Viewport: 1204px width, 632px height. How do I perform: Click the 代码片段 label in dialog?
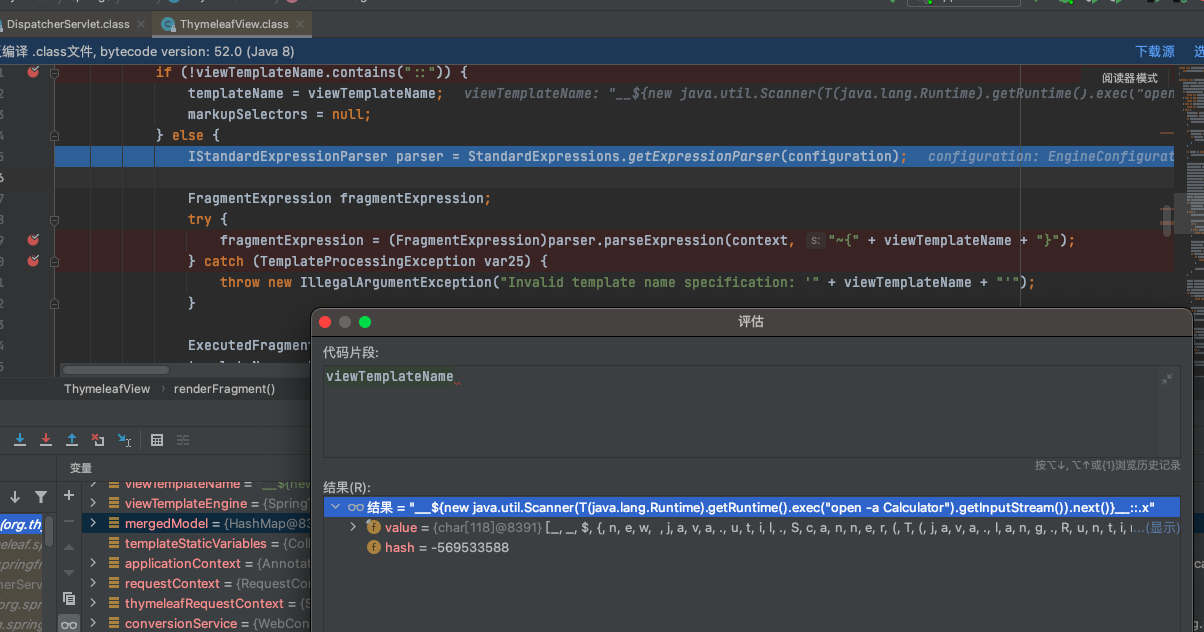point(351,353)
